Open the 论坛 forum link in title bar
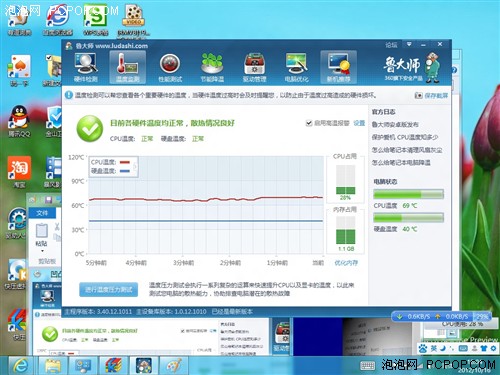 coord(391,45)
